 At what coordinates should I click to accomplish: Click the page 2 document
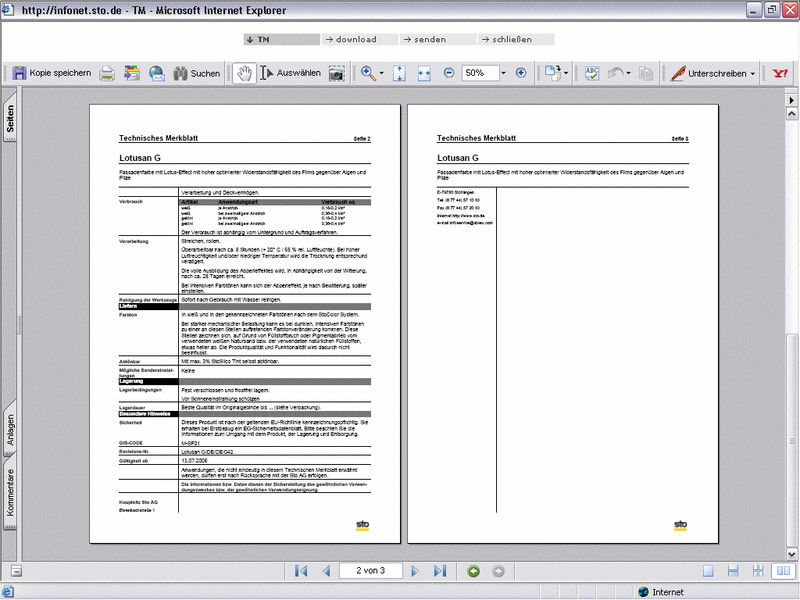[245, 324]
